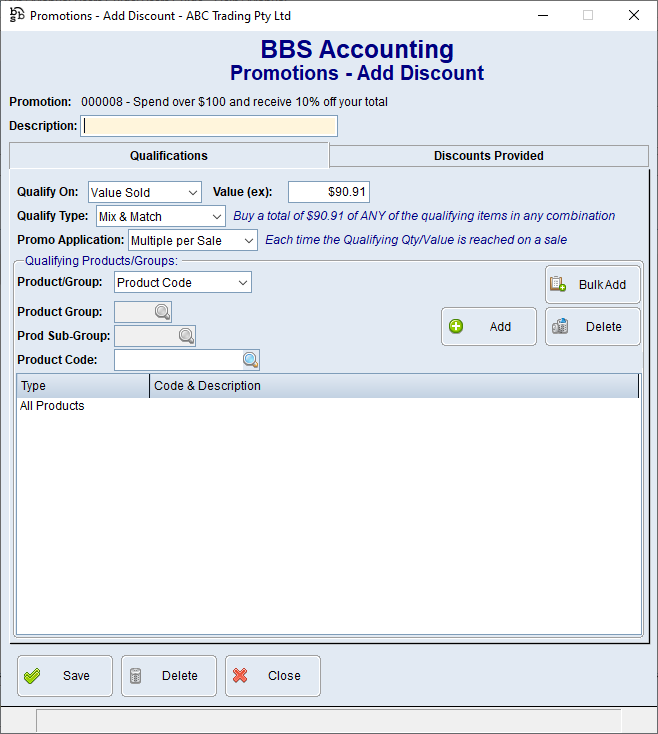Click the Code & Description column header
The height and width of the screenshot is (734, 658).
tap(394, 386)
